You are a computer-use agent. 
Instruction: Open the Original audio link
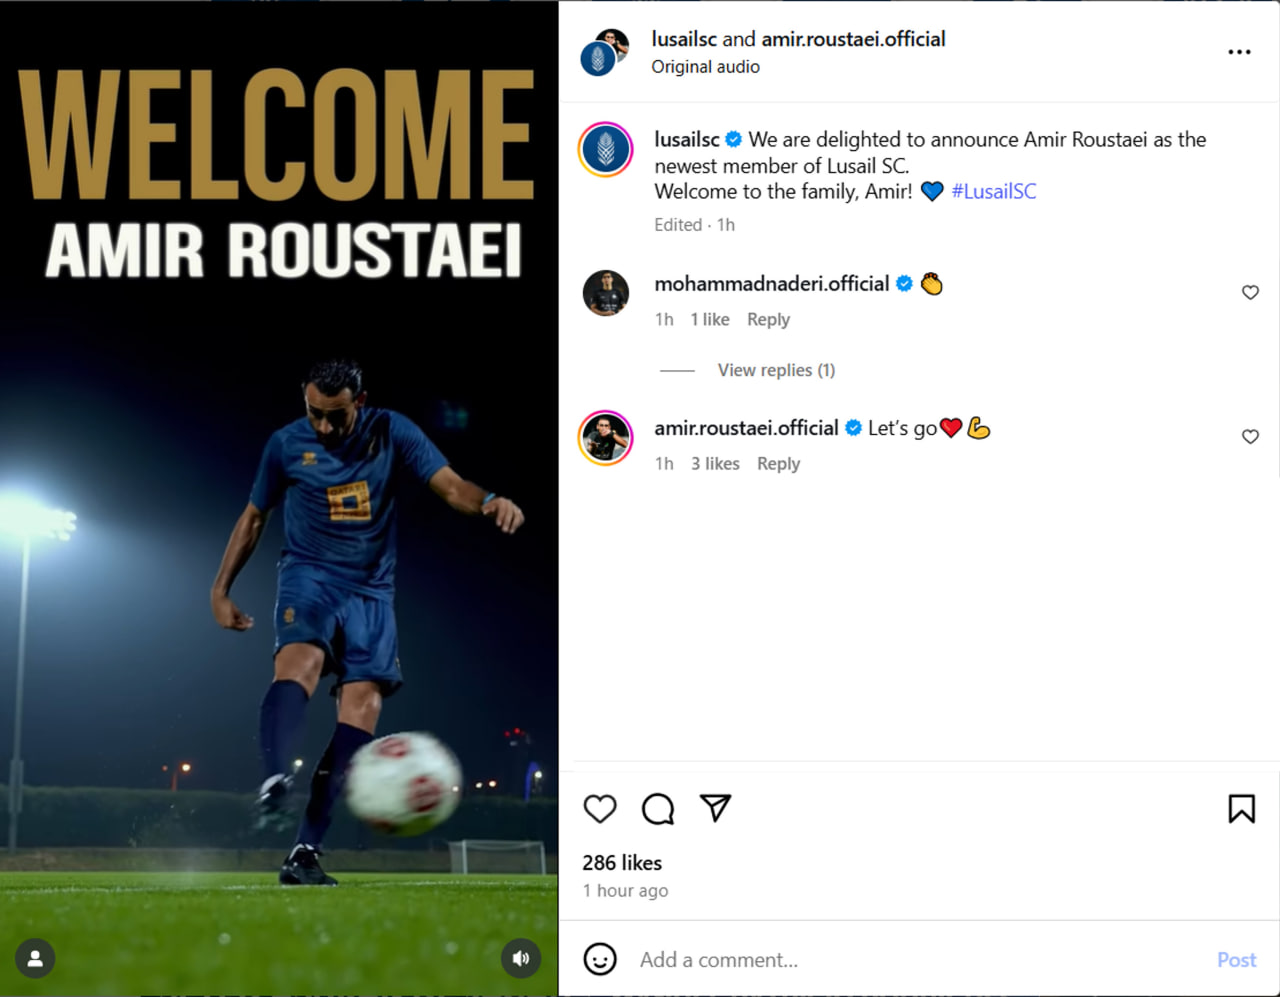(705, 67)
